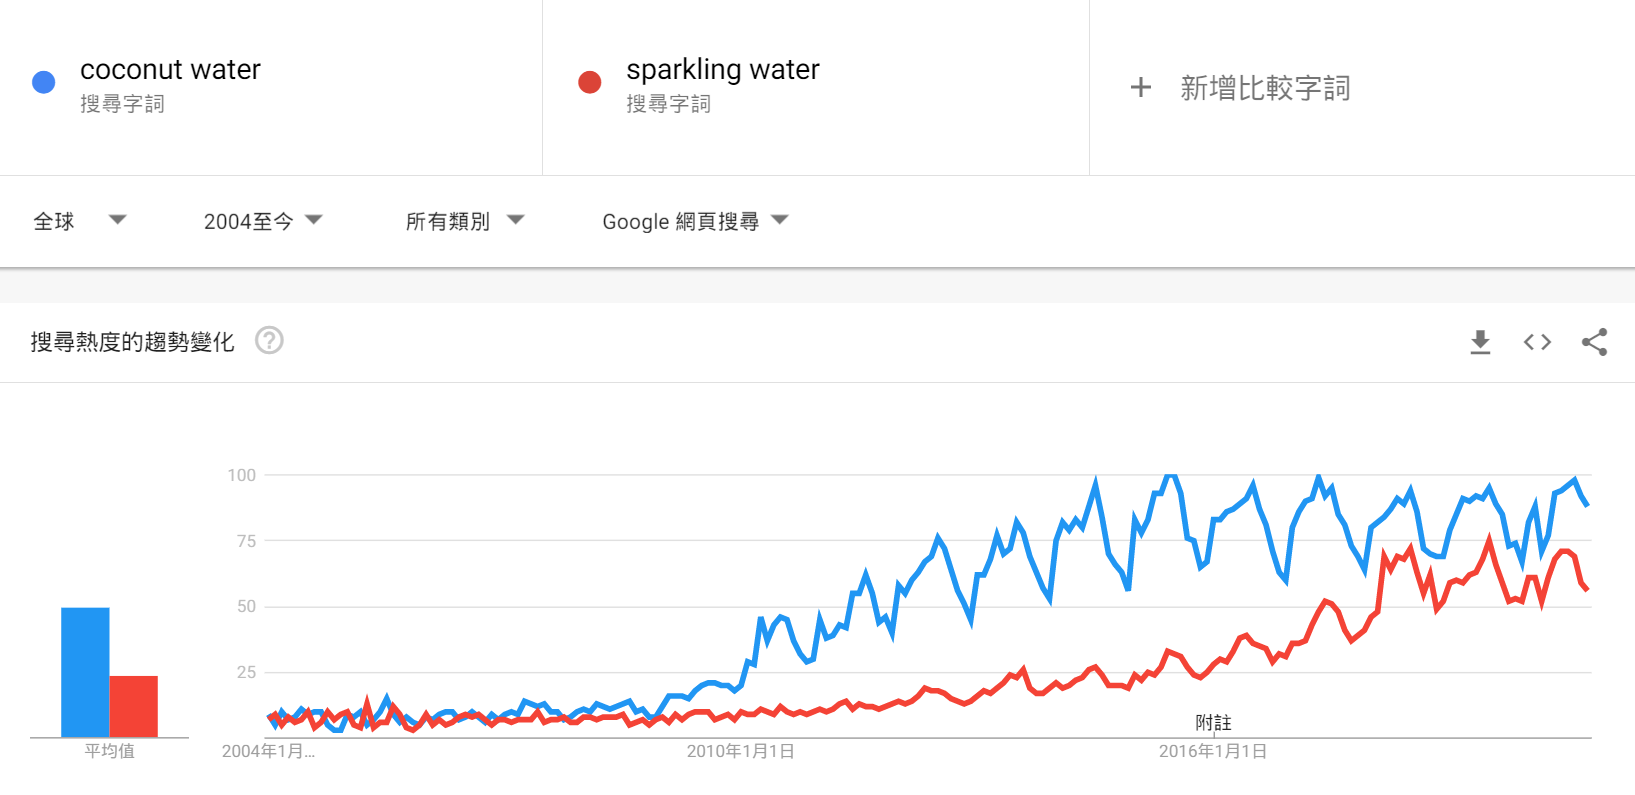This screenshot has height=795, width=1635.
Task: Click the plus icon to add comparison
Action: point(1140,88)
